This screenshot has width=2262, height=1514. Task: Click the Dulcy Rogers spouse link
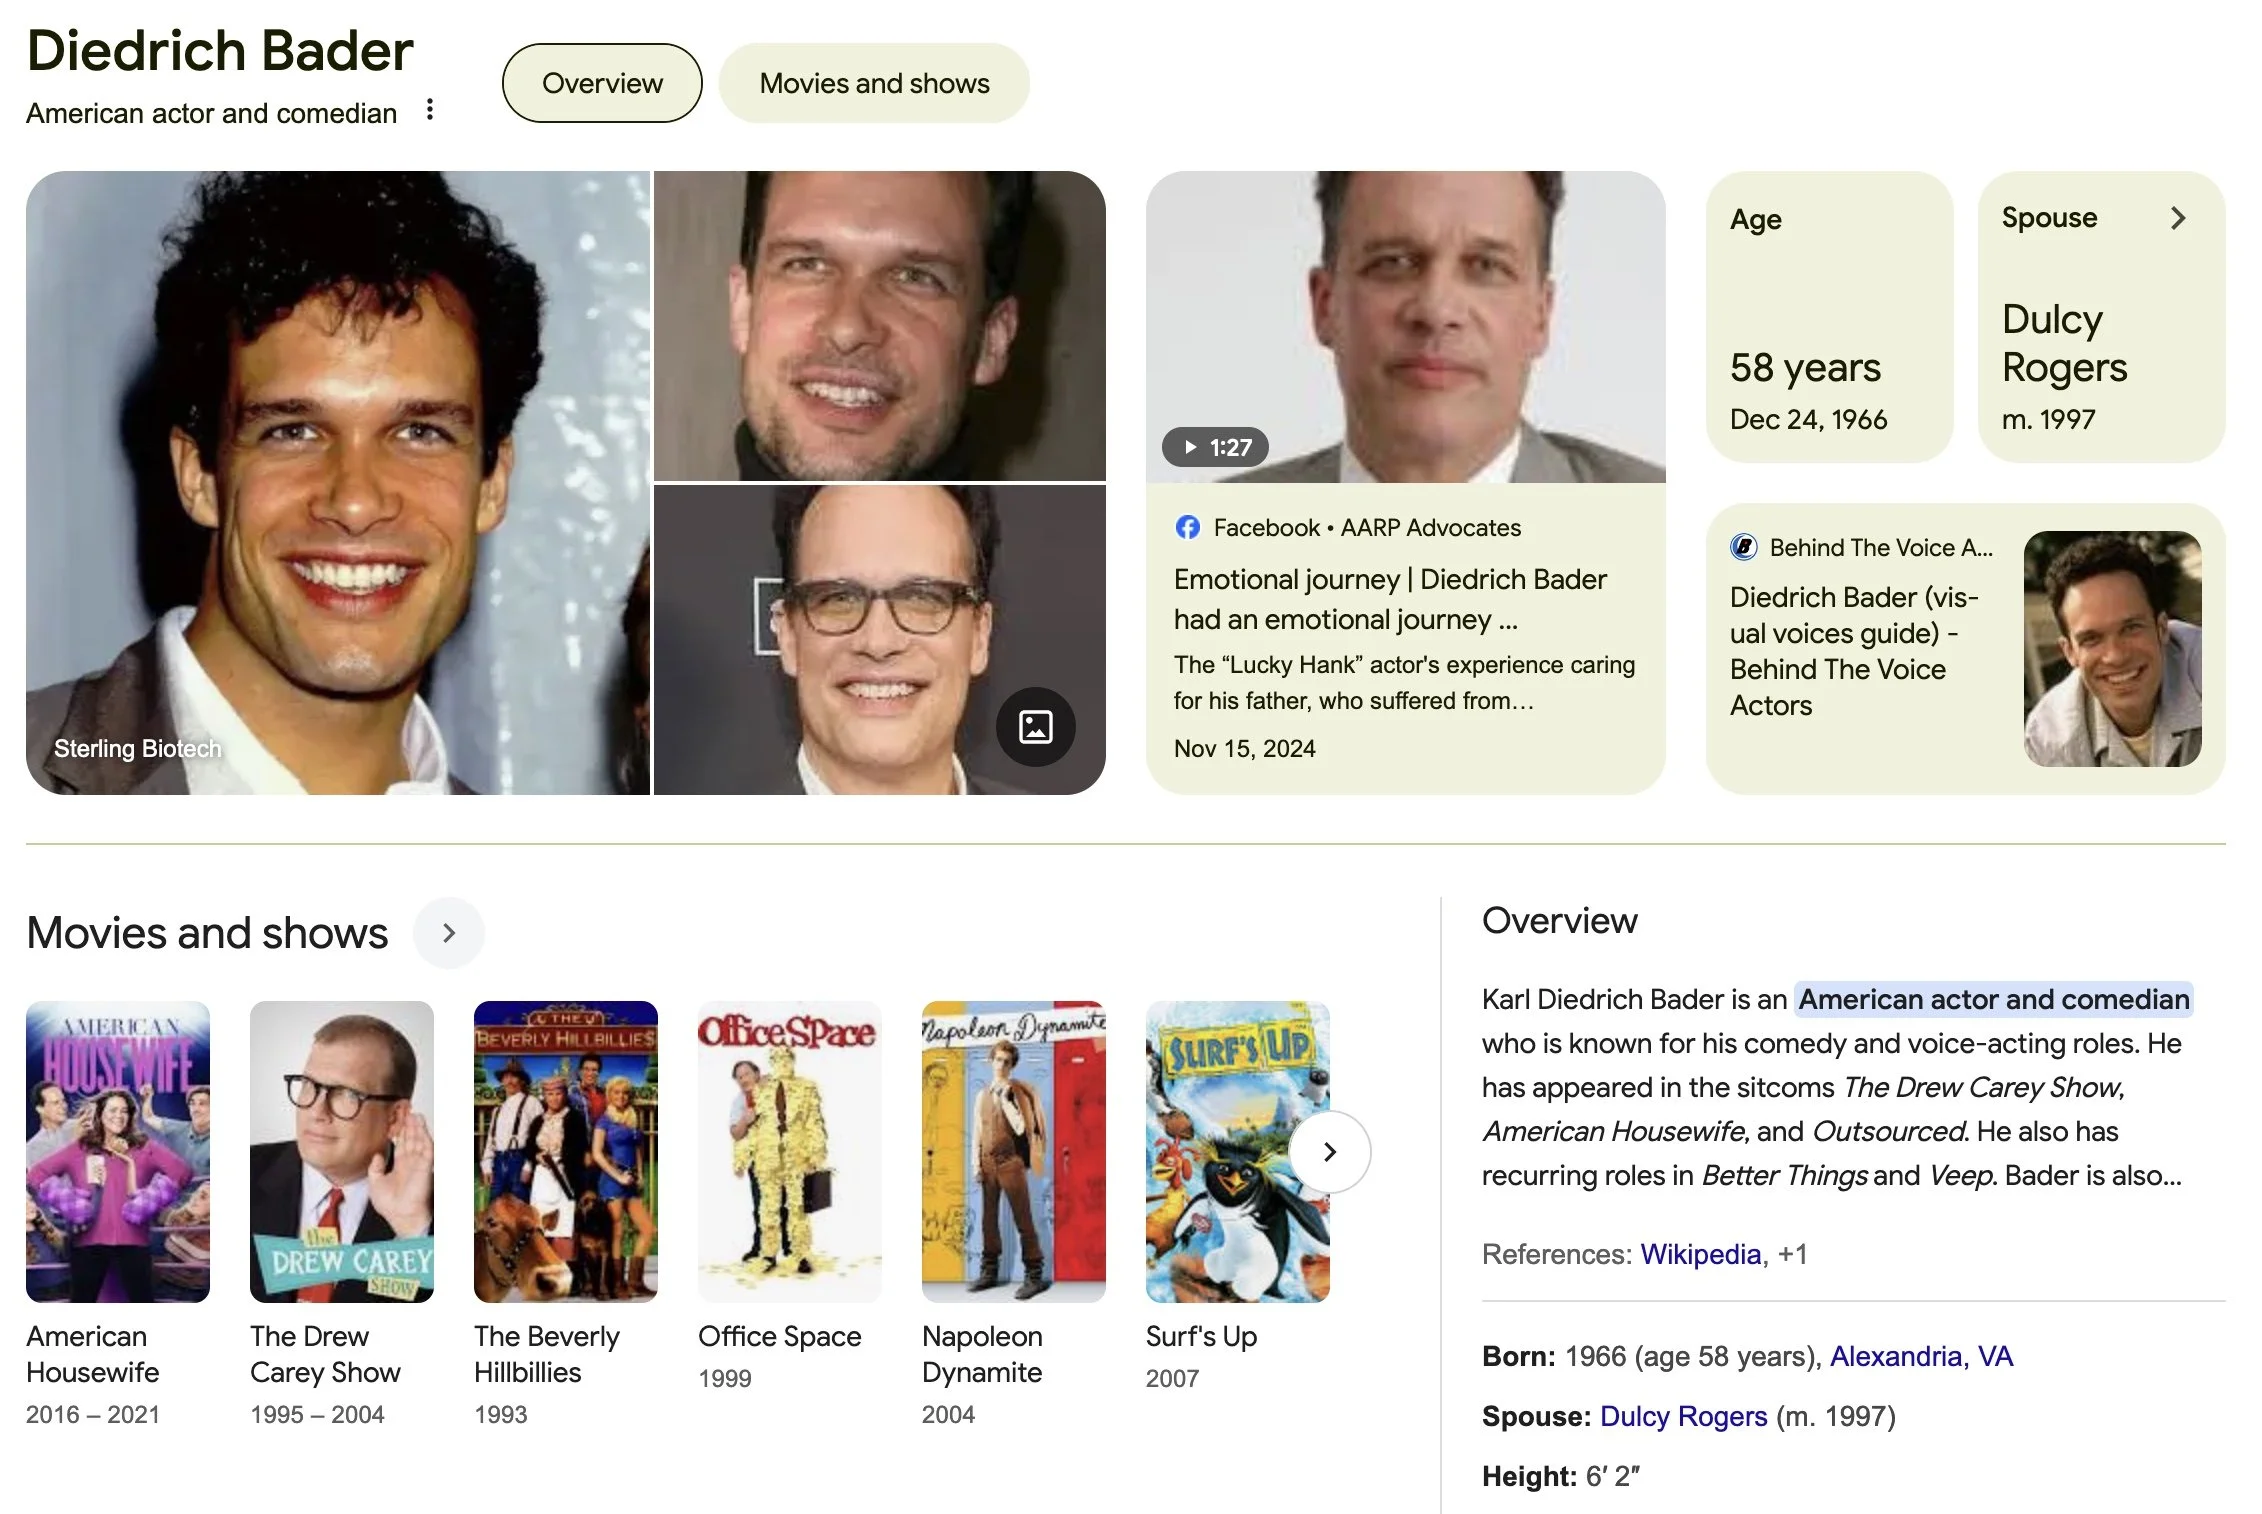(1683, 1416)
